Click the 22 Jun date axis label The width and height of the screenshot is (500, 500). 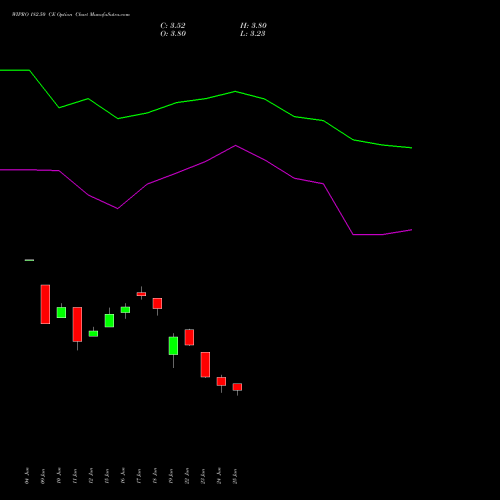(x=187, y=476)
